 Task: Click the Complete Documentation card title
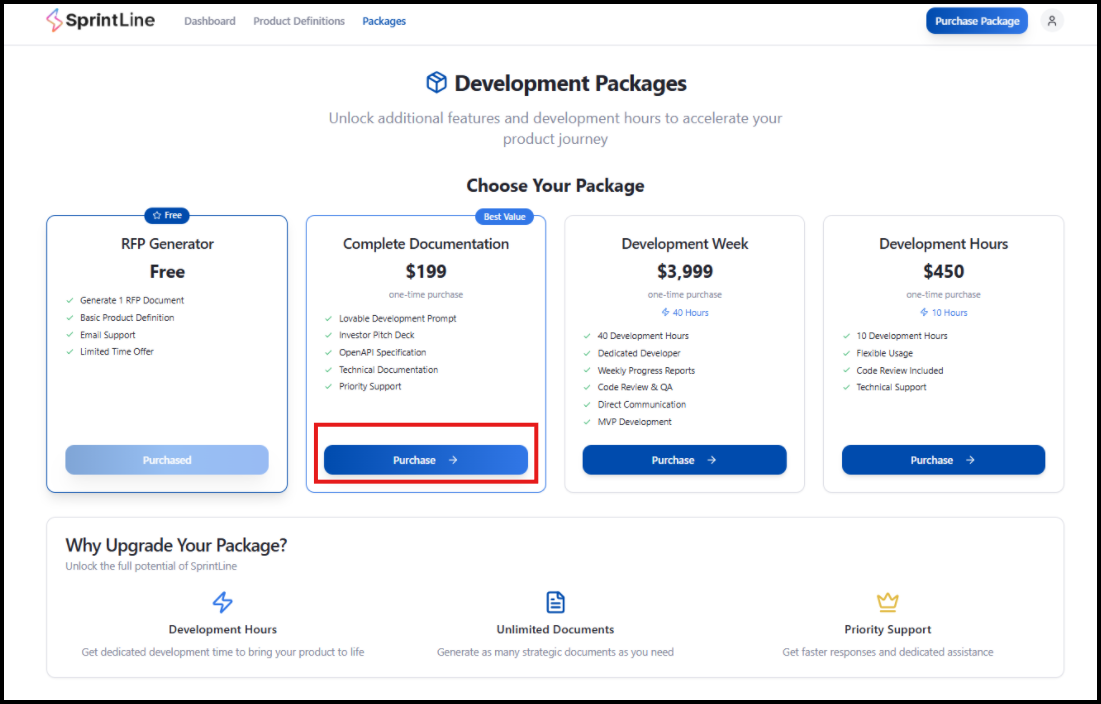(x=426, y=244)
